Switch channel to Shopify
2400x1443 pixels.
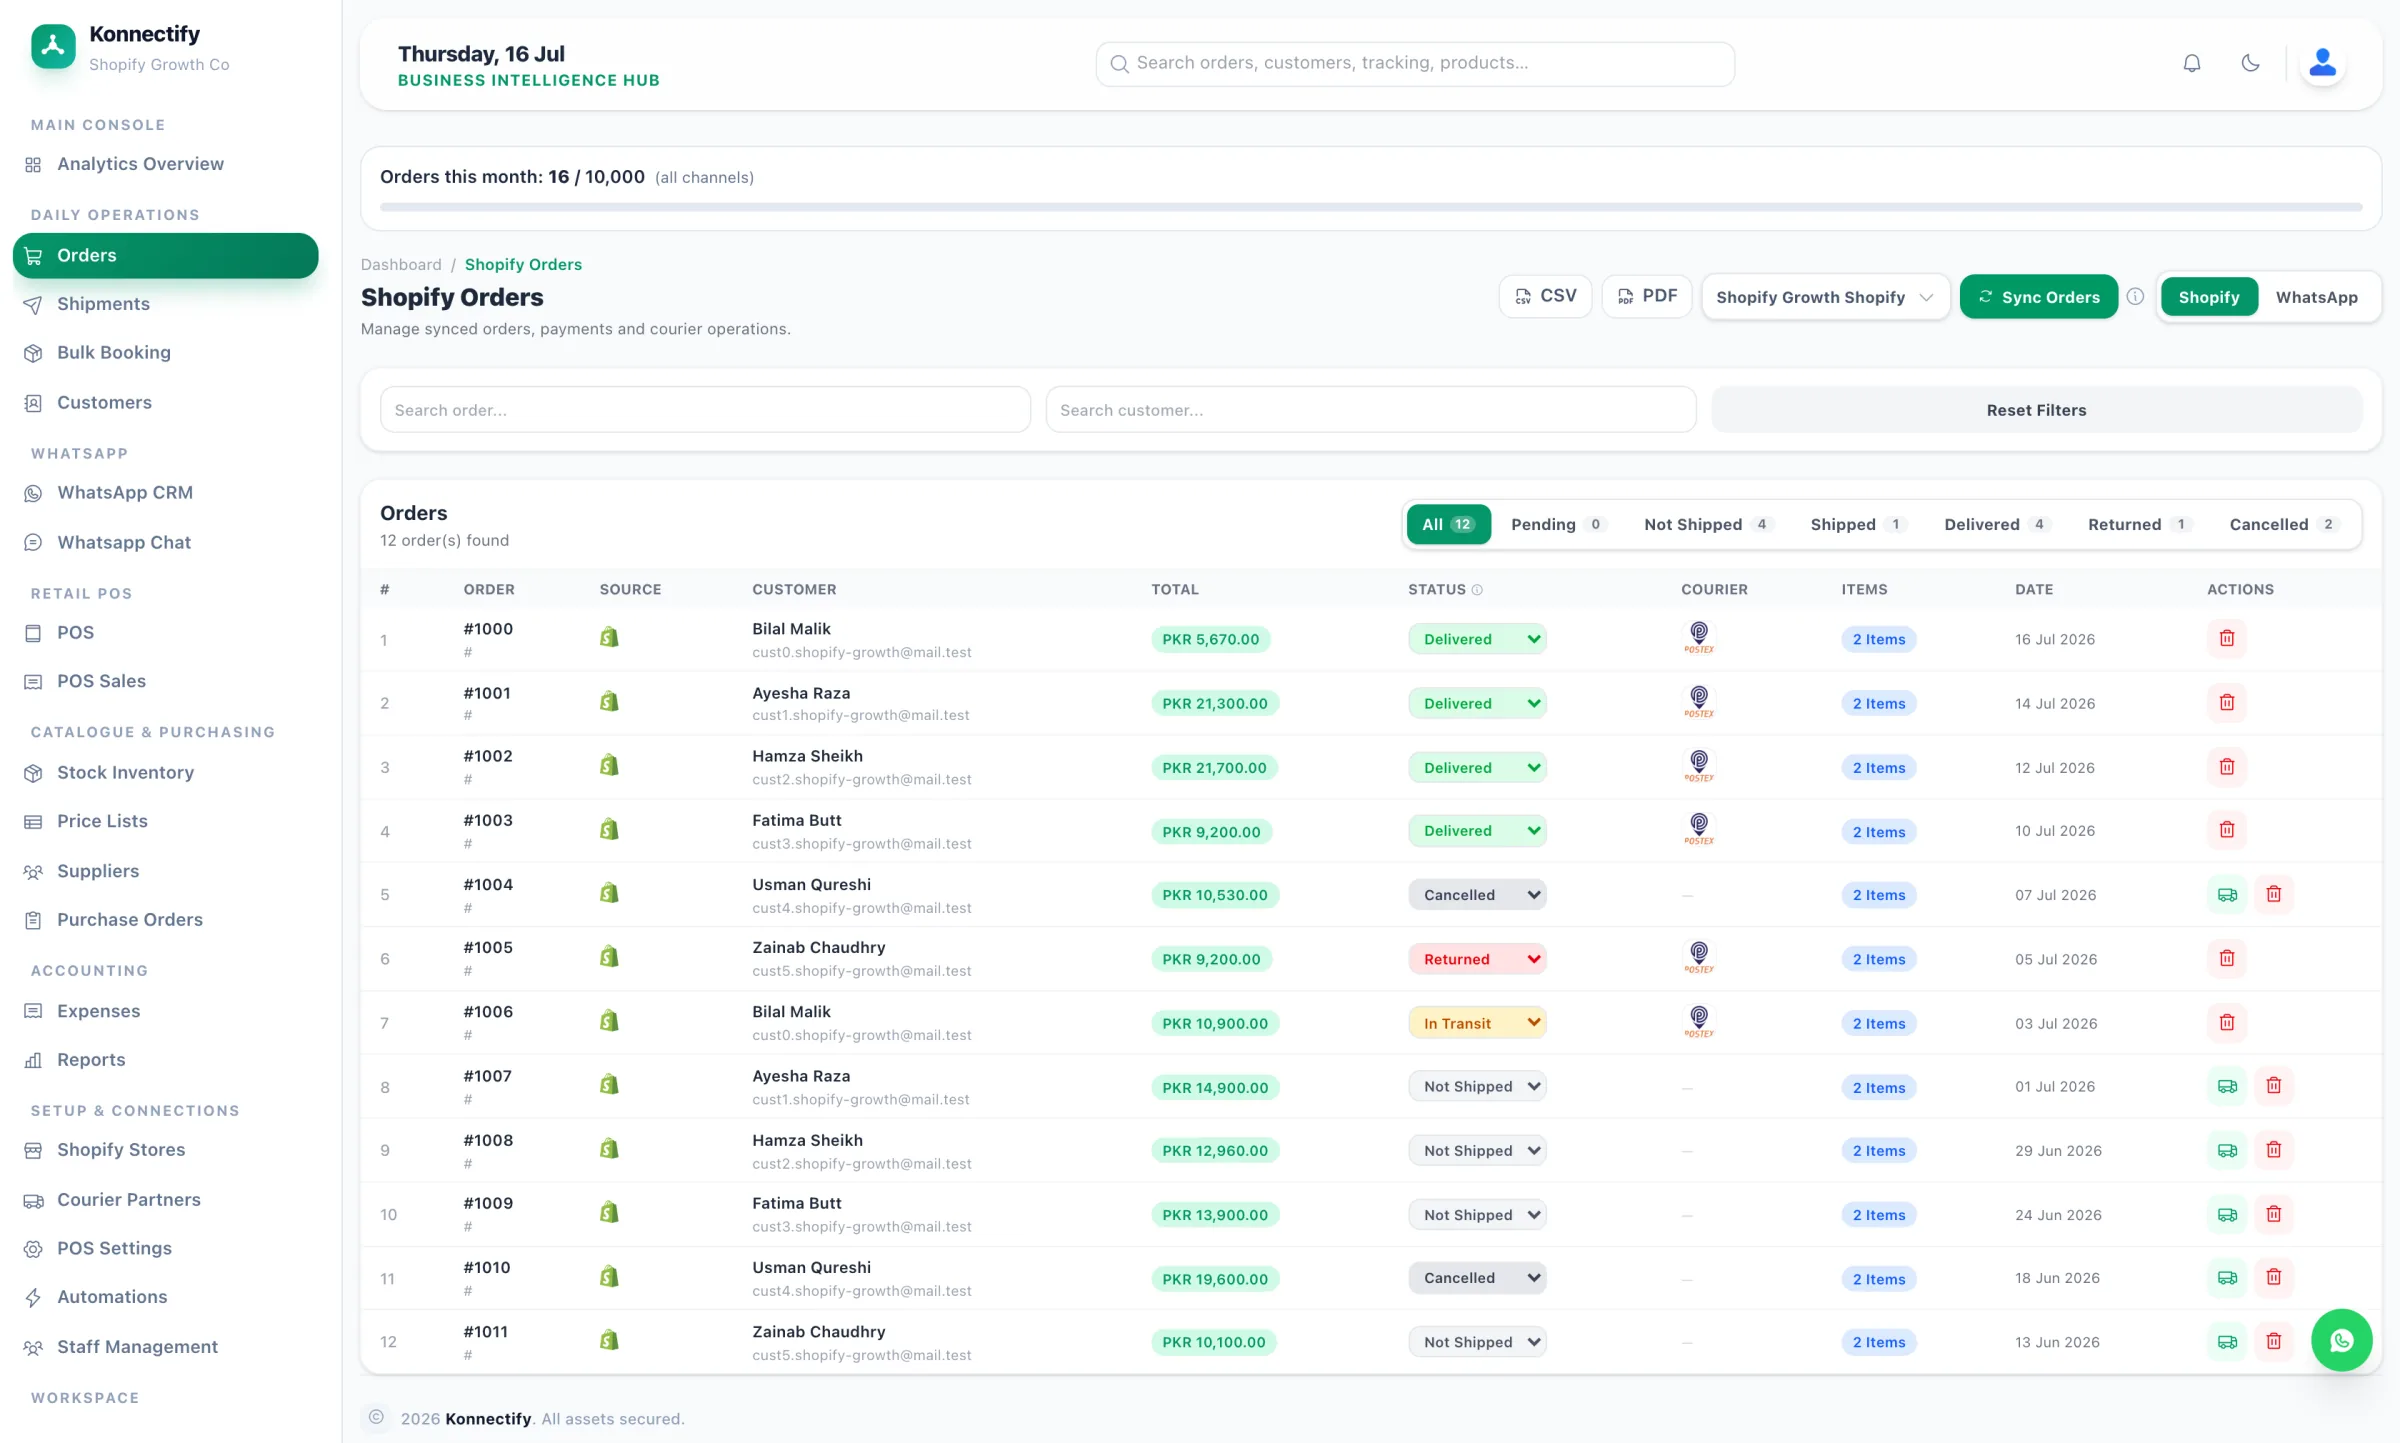pos(2208,297)
